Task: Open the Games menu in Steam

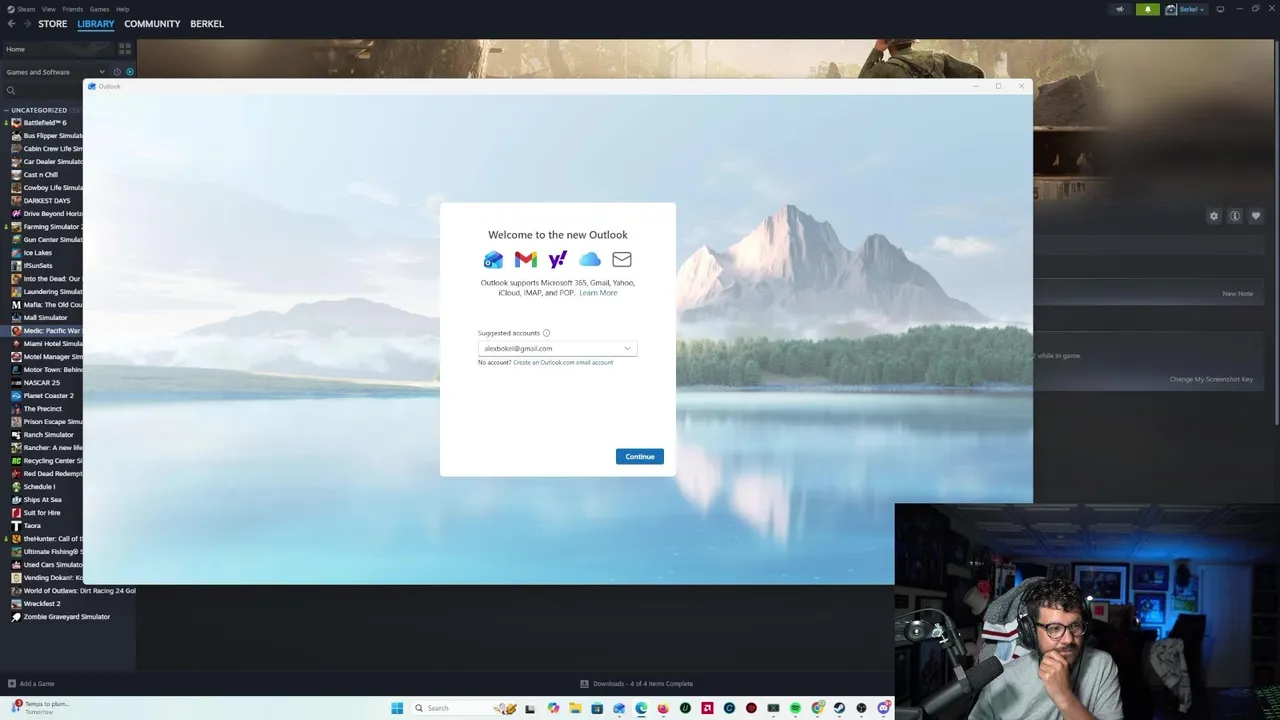Action: 99,9
